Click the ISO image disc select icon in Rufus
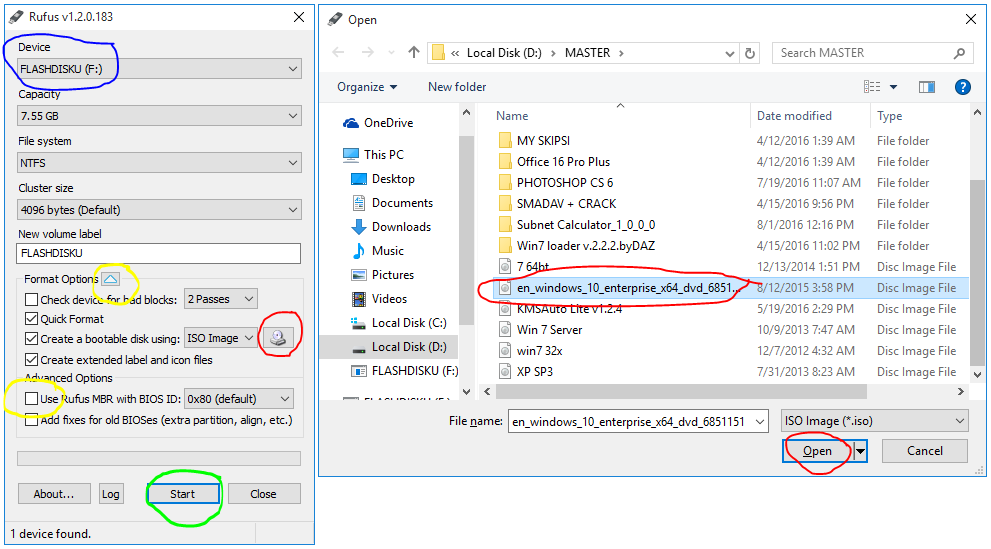Image resolution: width=991 pixels, height=549 pixels. point(278,338)
